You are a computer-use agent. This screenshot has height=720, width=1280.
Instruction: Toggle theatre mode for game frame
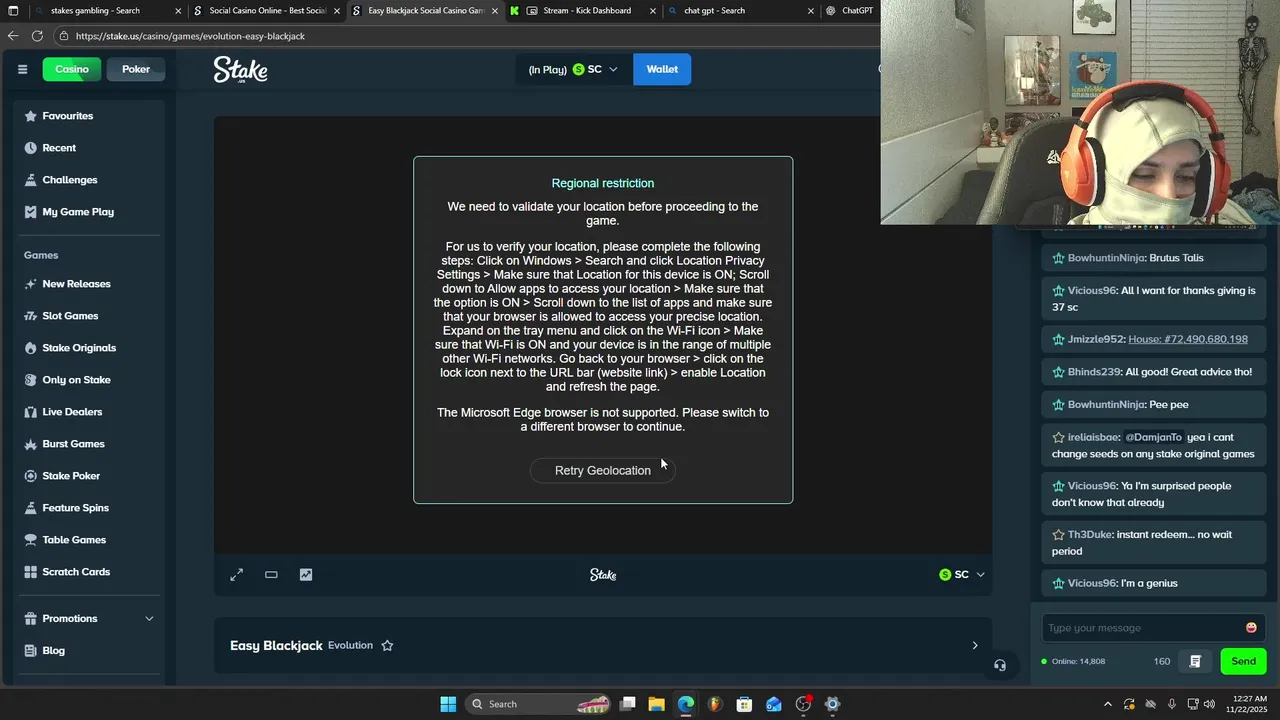[x=271, y=575]
